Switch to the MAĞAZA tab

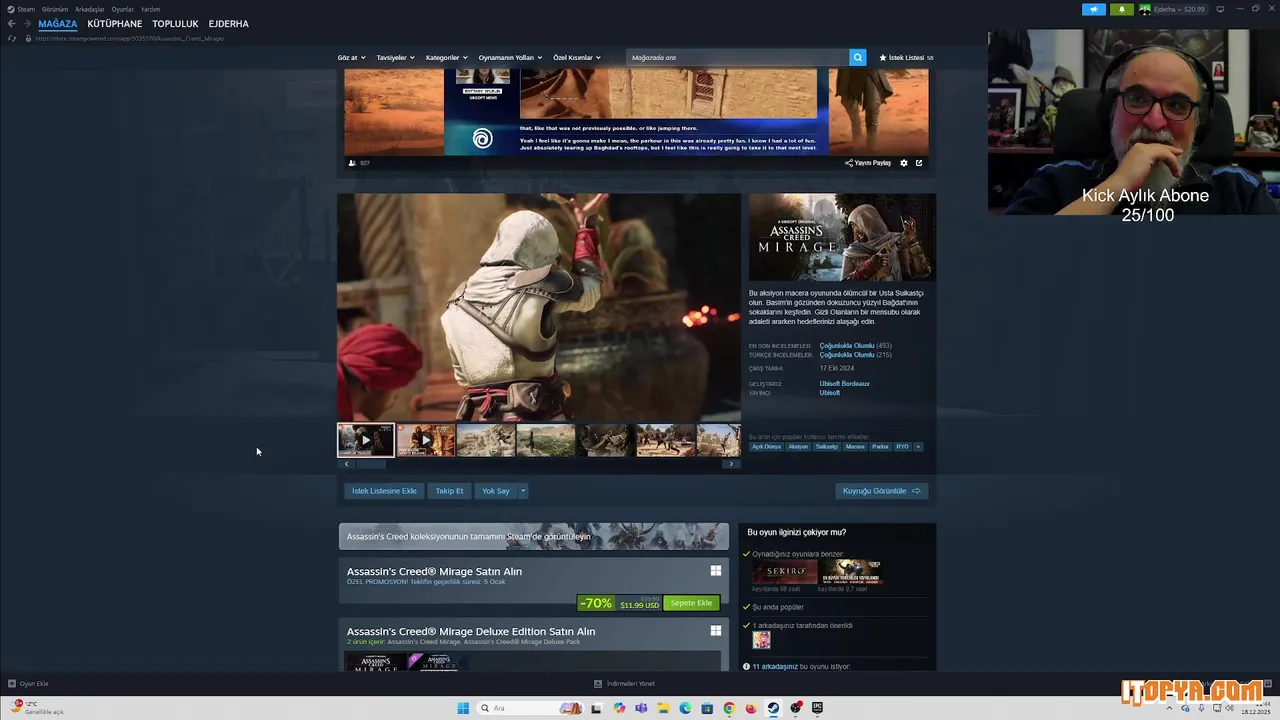[x=57, y=24]
